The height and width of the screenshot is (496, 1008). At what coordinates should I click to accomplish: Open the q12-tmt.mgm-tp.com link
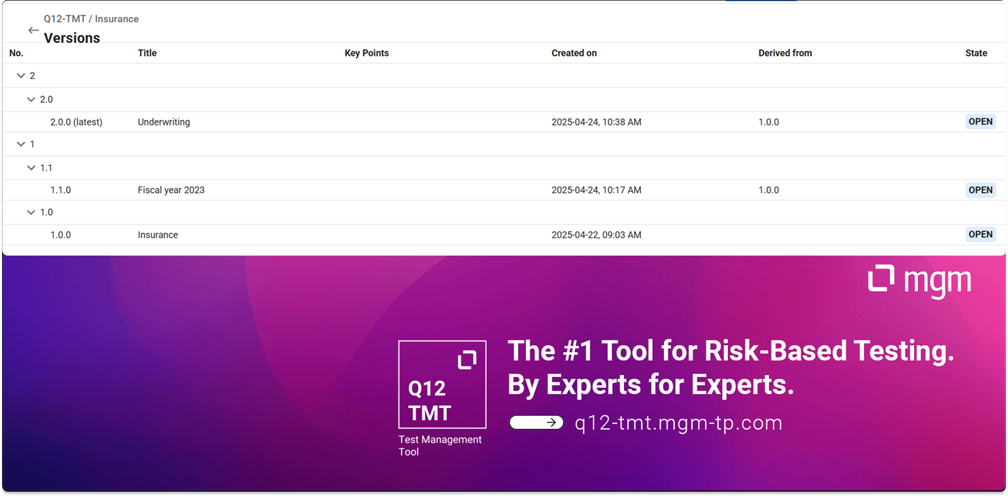tap(678, 423)
